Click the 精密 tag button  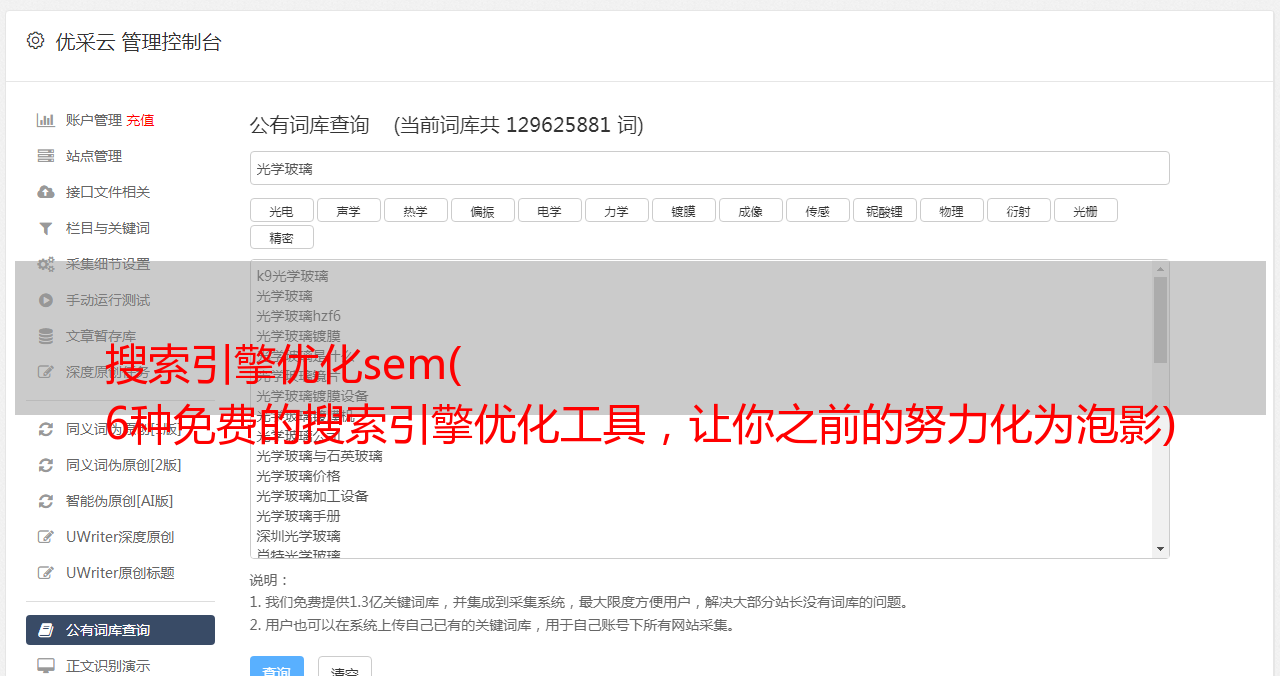click(282, 237)
